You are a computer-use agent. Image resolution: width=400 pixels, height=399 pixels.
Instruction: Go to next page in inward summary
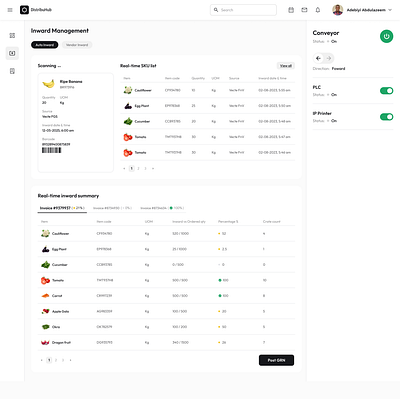click(70, 360)
